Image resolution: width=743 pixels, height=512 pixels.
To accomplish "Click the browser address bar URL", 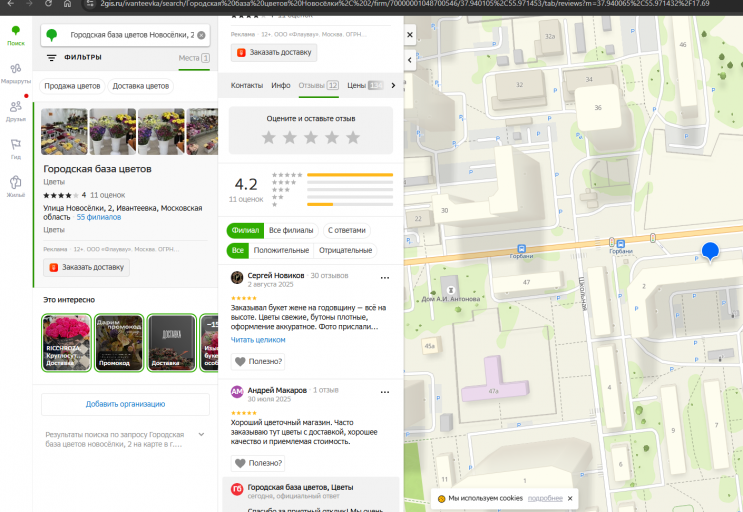I will pos(405,4).
